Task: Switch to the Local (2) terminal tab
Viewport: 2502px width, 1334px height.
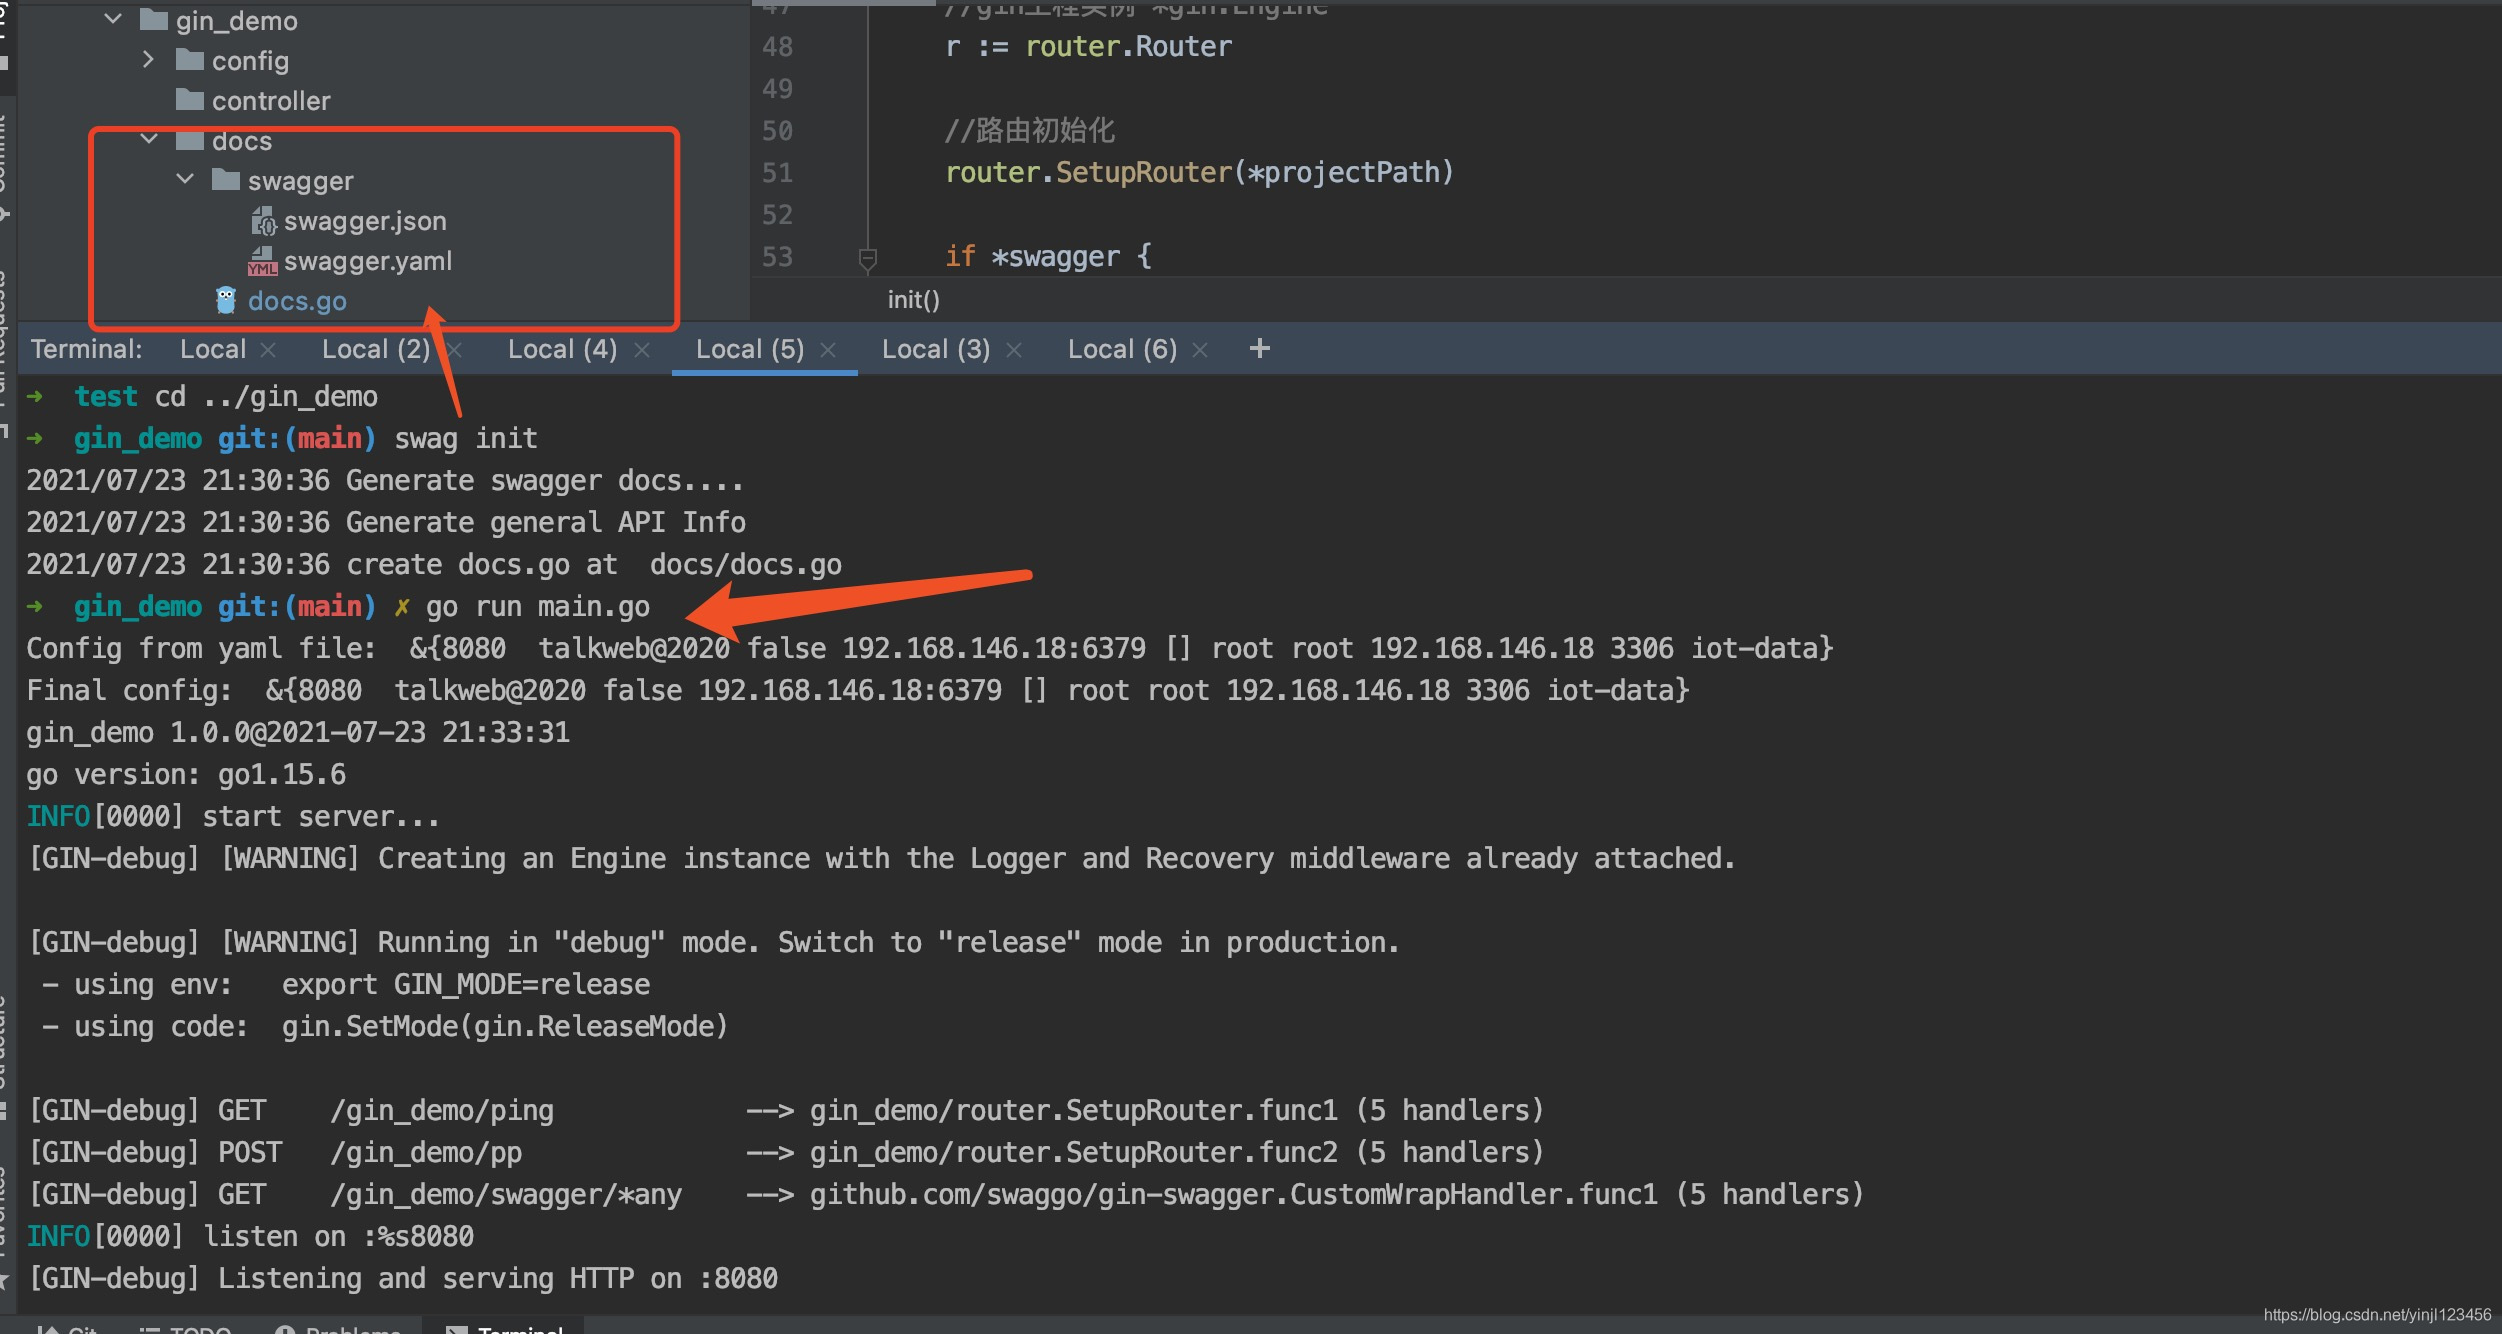Action: click(376, 349)
